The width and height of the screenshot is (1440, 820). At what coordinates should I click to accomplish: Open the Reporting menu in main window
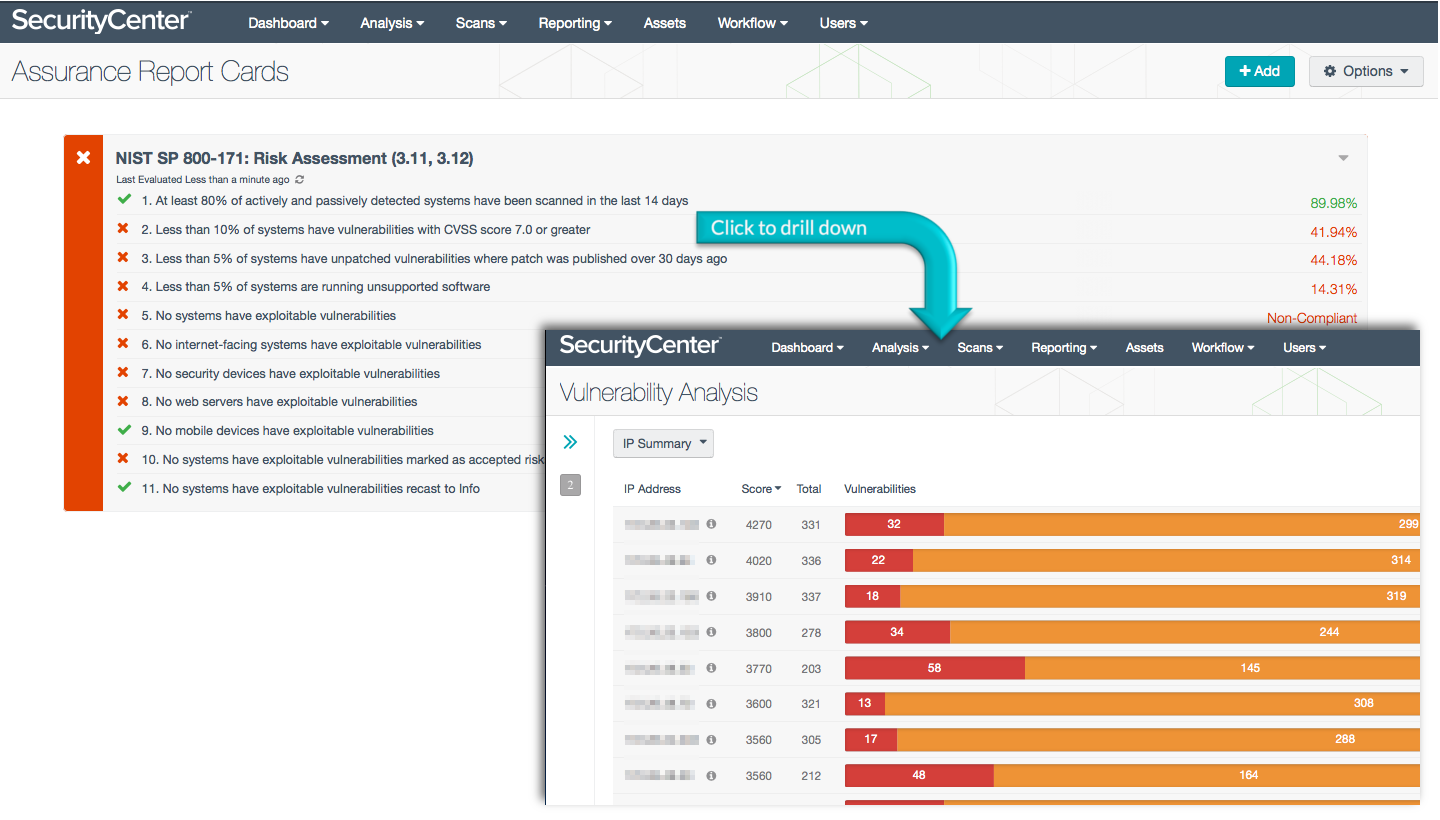click(x=575, y=23)
